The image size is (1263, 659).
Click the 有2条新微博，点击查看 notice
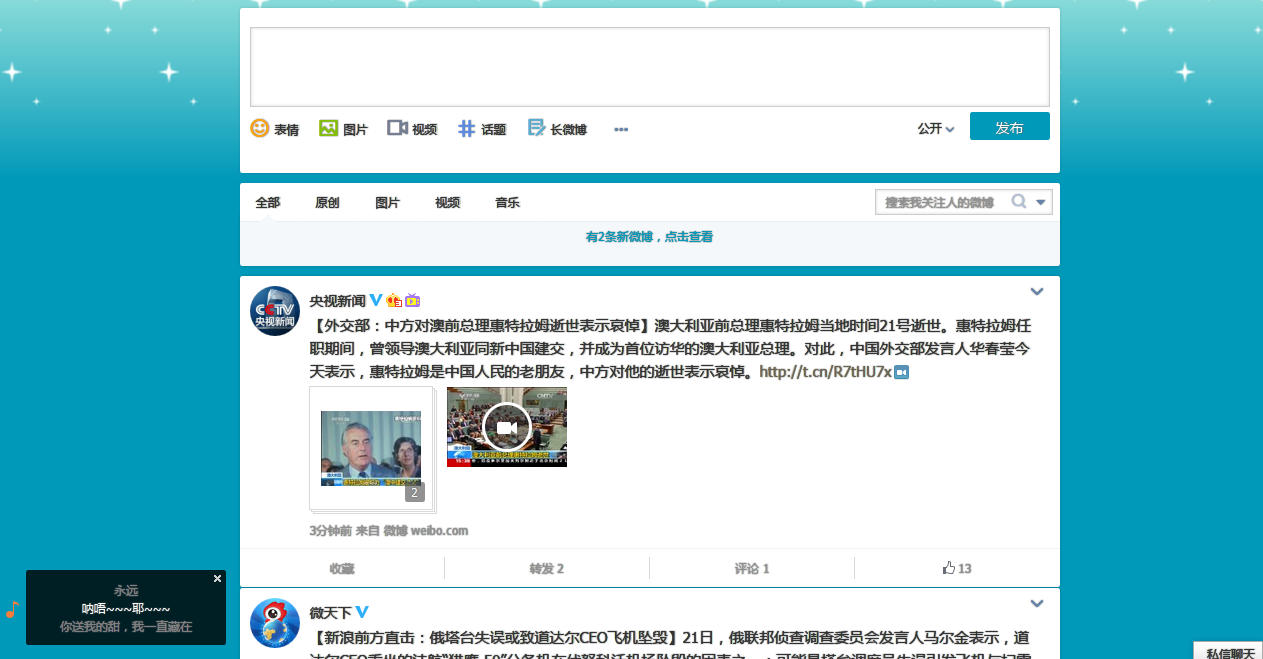click(x=649, y=237)
